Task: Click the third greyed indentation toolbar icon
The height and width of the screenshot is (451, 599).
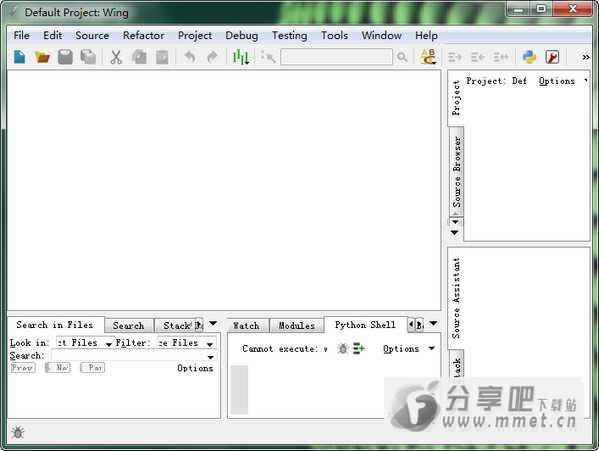Action: (x=501, y=57)
